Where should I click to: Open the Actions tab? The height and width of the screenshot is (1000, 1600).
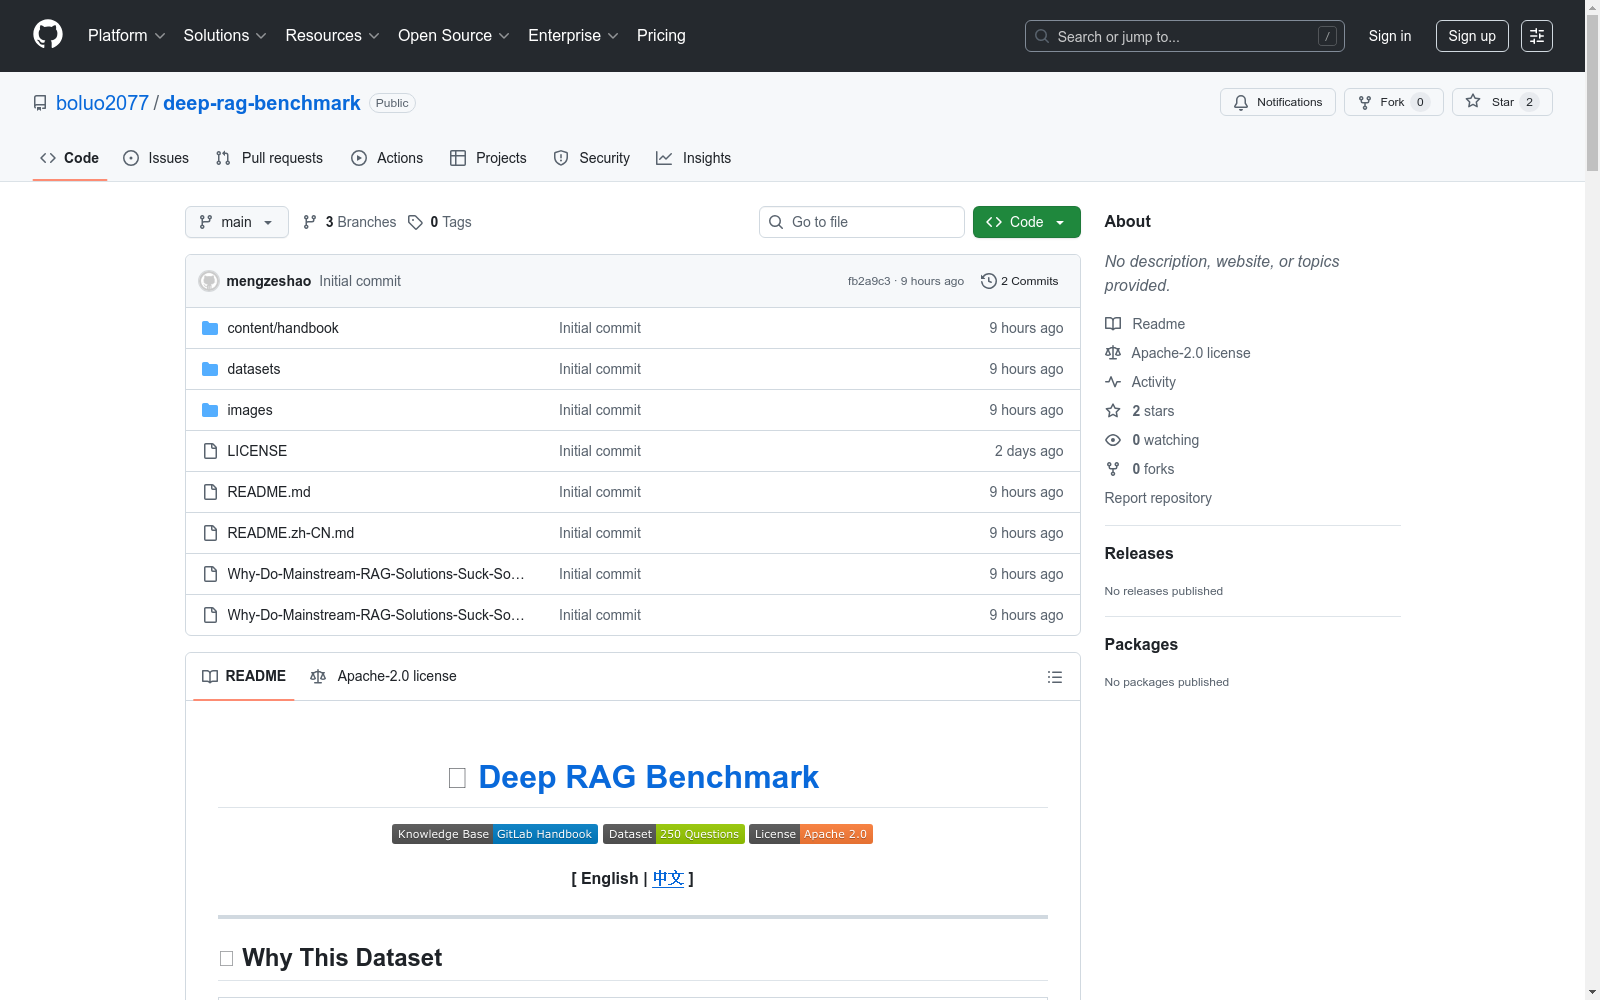(x=387, y=158)
